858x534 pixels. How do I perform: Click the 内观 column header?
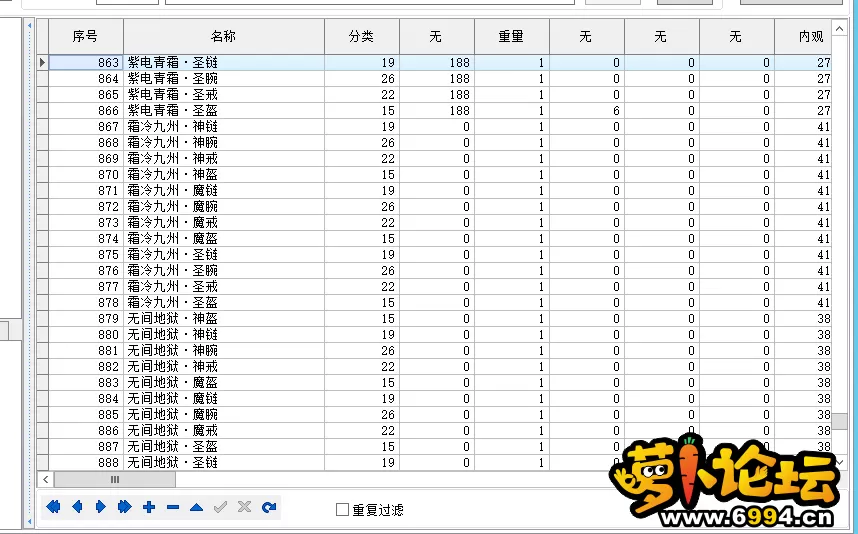coord(803,36)
